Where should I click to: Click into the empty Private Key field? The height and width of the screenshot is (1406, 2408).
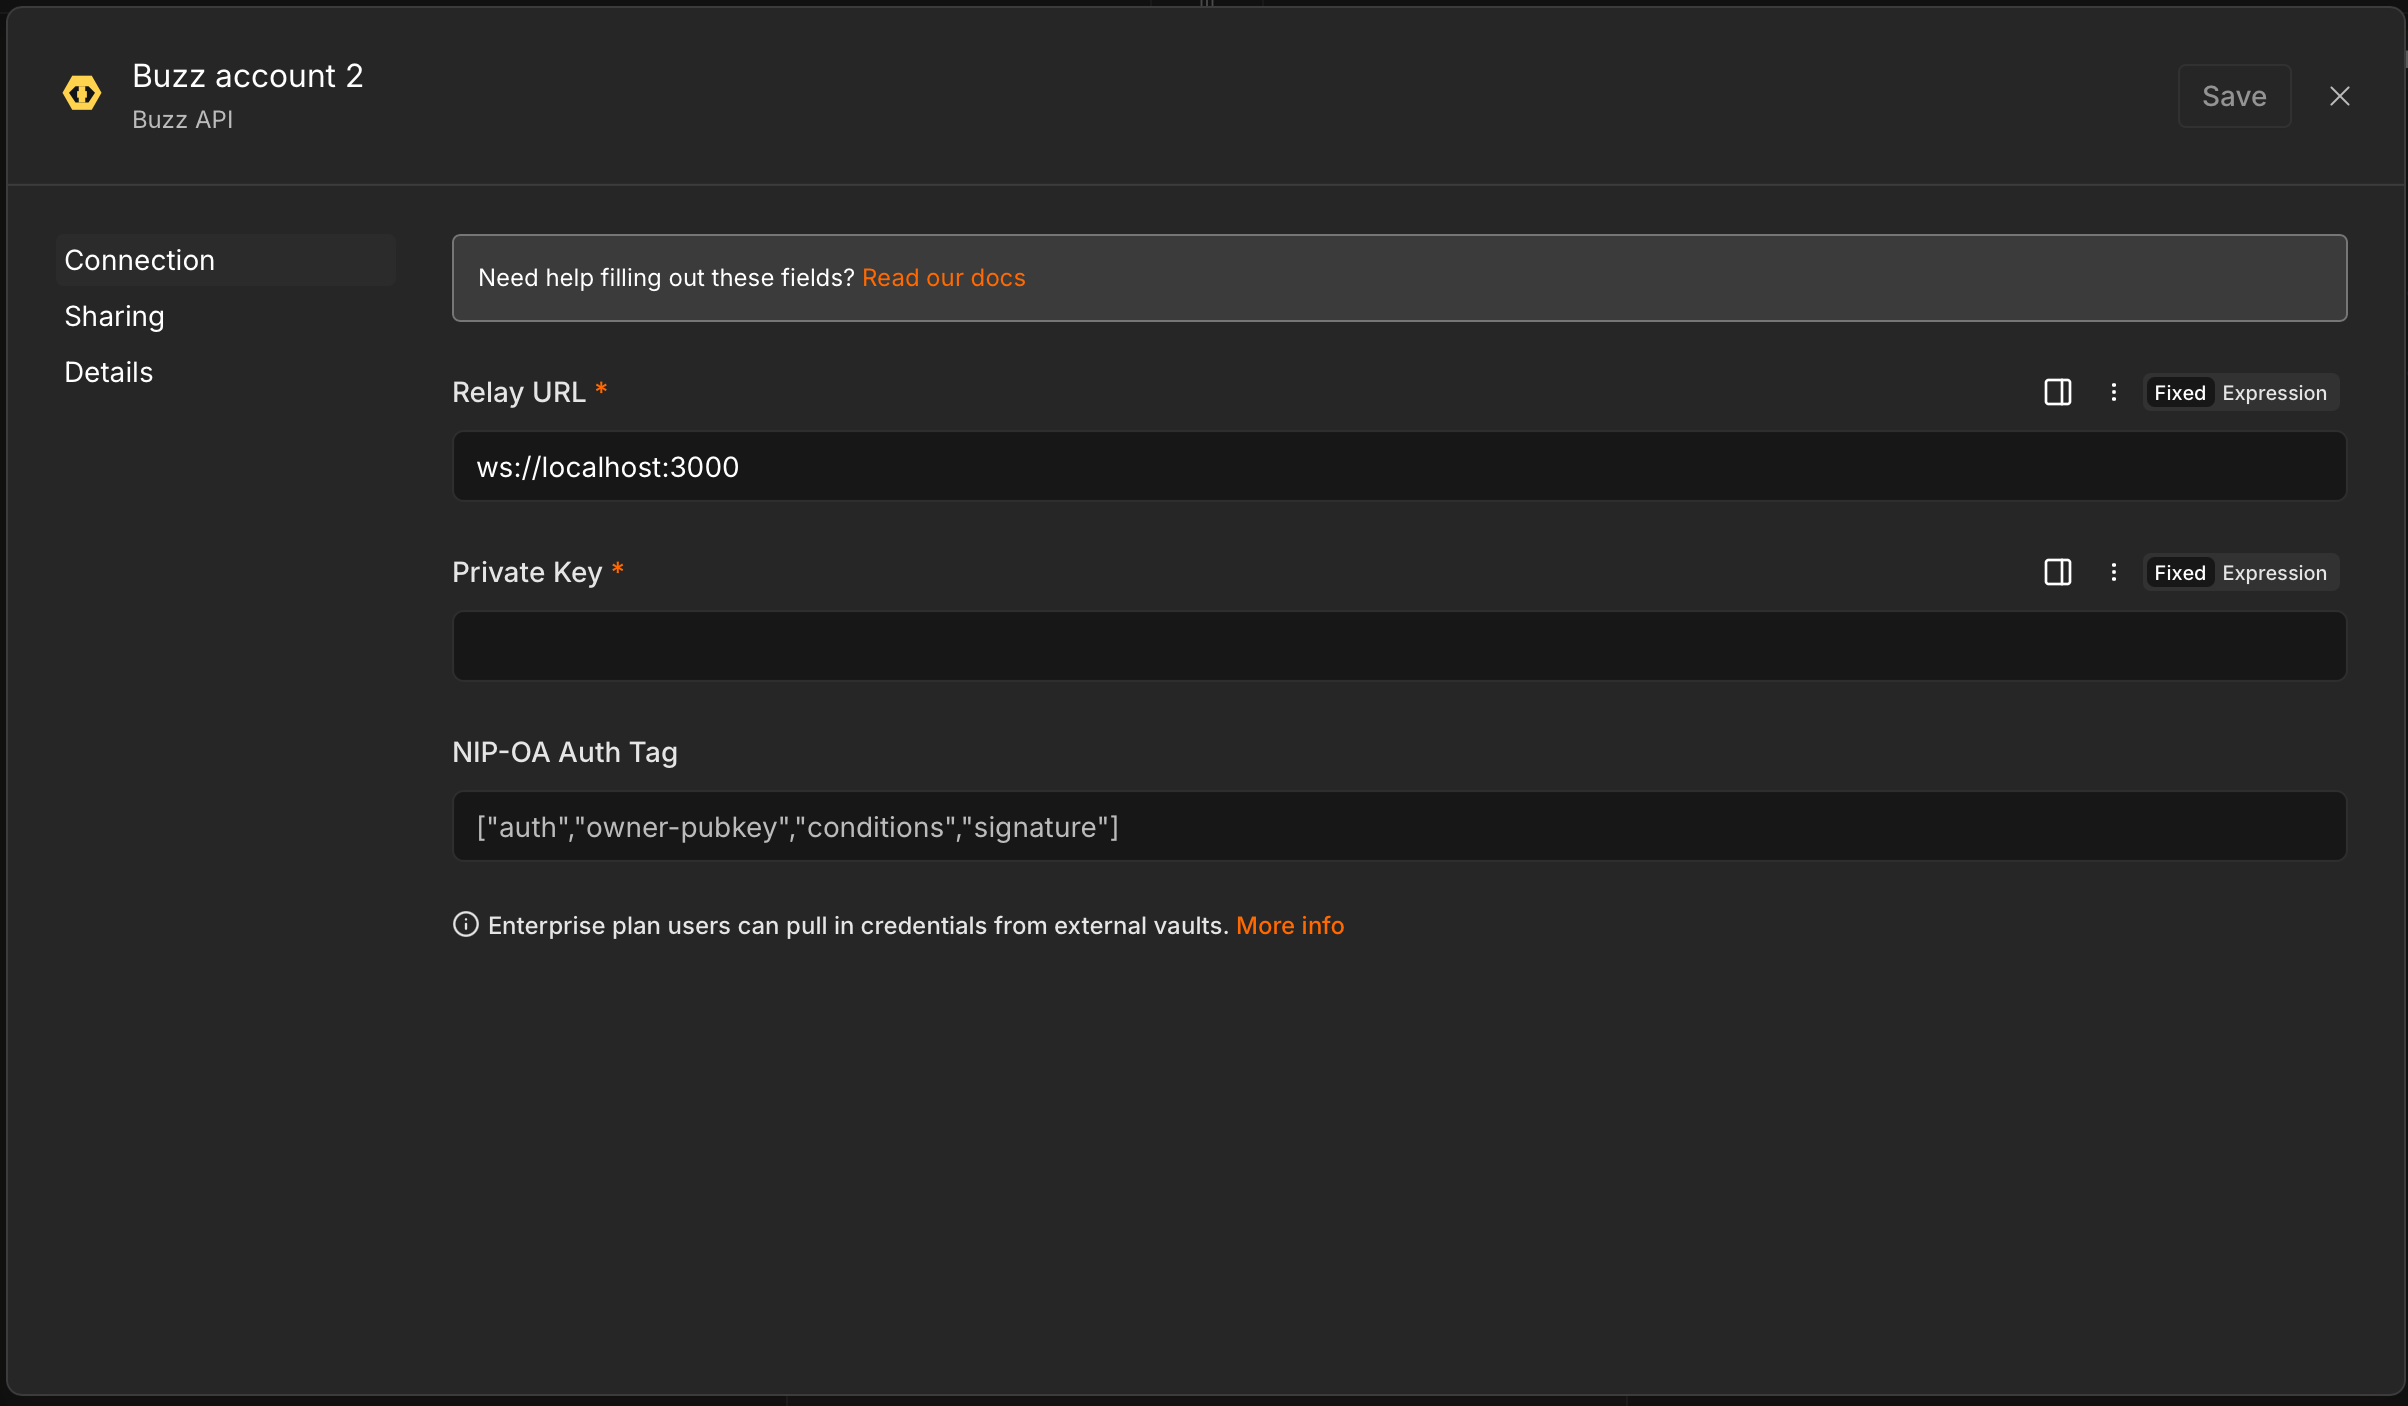[1399, 646]
